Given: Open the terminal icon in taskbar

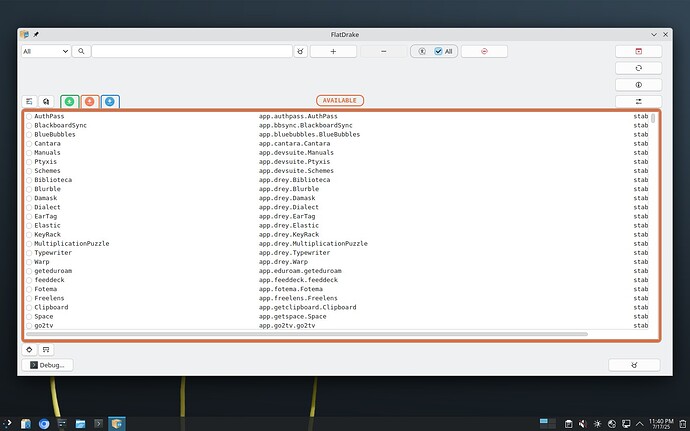Looking at the screenshot, I should click(x=99, y=424).
